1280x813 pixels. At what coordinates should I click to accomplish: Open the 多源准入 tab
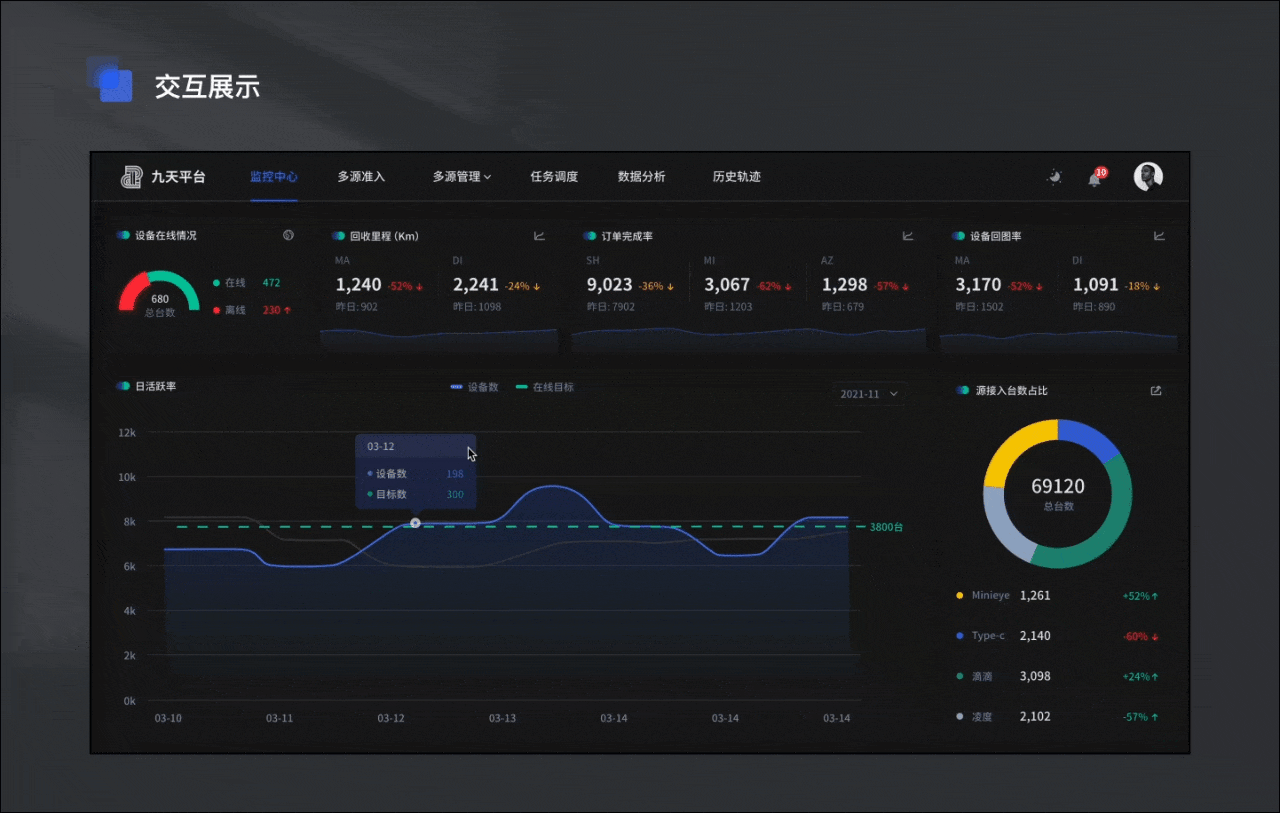361,177
